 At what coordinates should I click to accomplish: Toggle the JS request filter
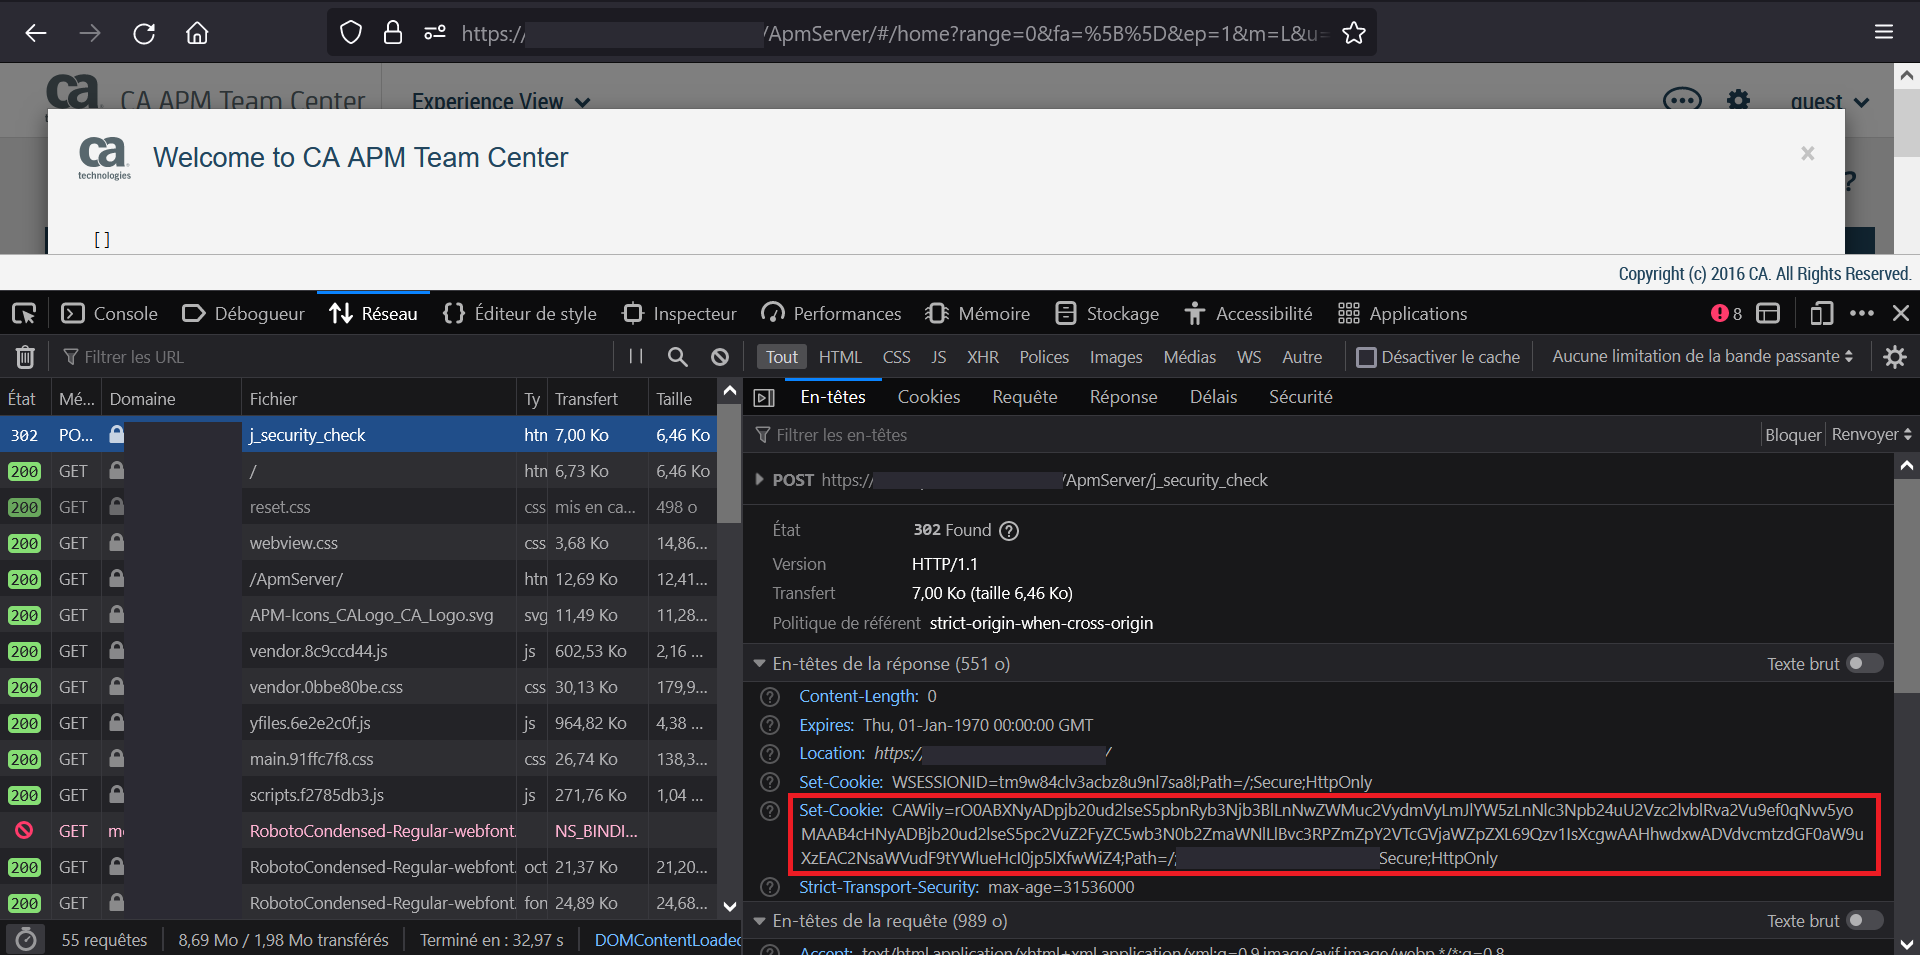[938, 357]
